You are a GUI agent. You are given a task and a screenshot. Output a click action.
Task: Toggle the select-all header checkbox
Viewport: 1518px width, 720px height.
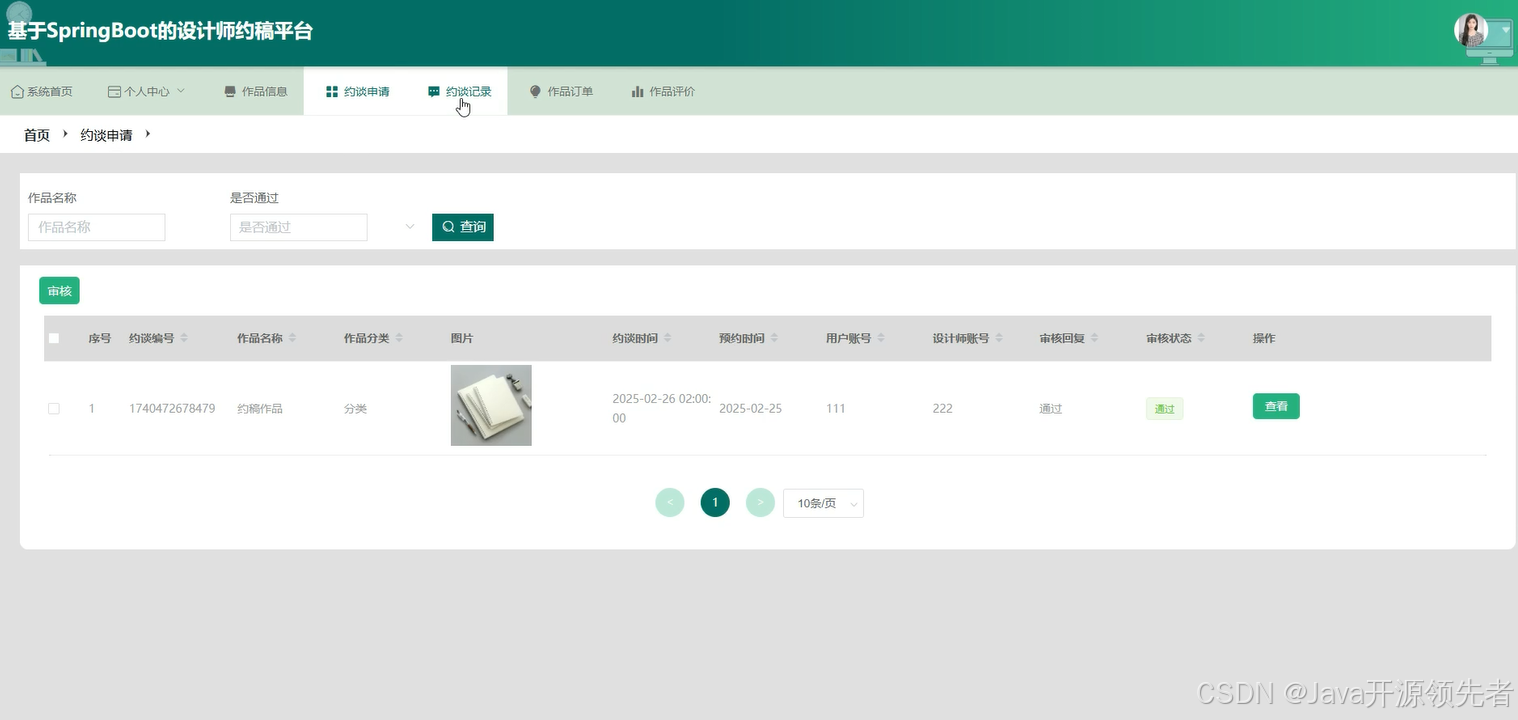54,338
